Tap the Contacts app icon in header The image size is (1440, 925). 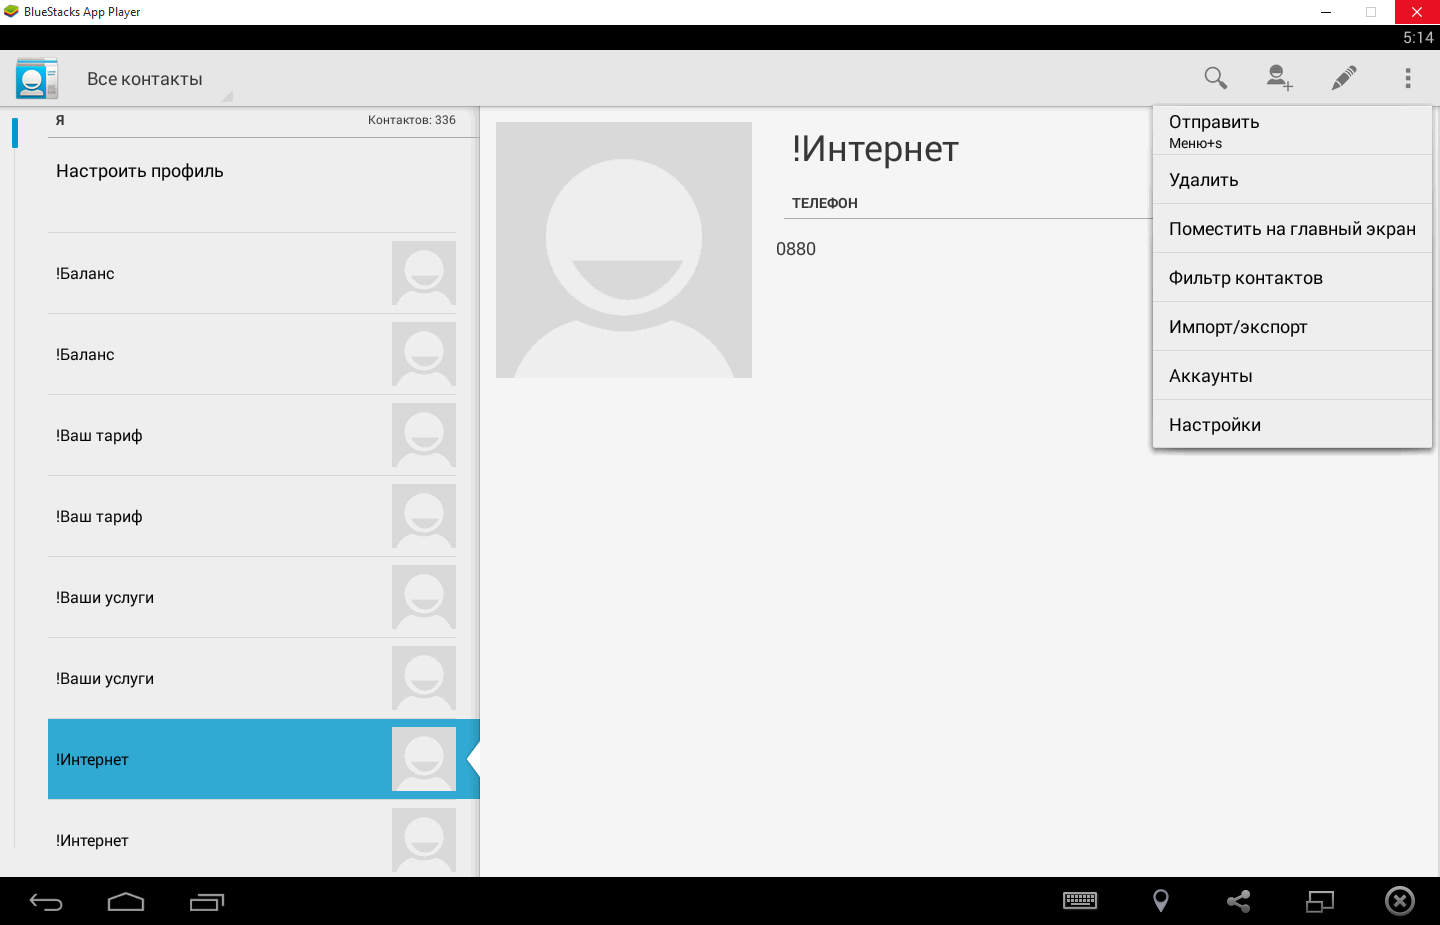pyautogui.click(x=37, y=78)
